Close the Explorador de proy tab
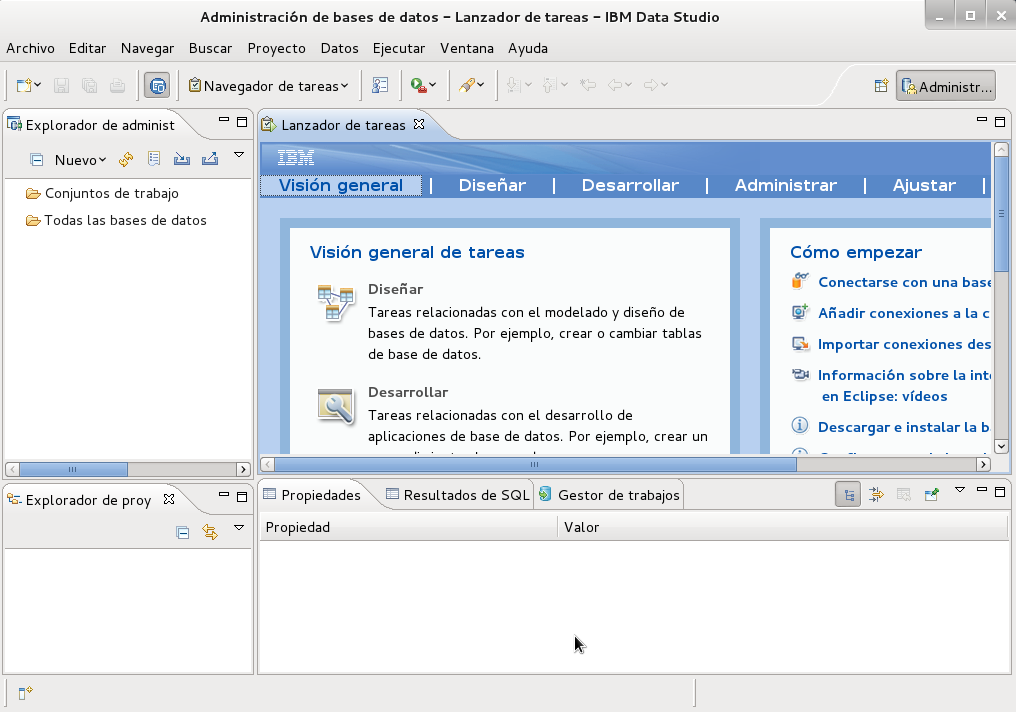The image size is (1016, 712). tap(169, 499)
